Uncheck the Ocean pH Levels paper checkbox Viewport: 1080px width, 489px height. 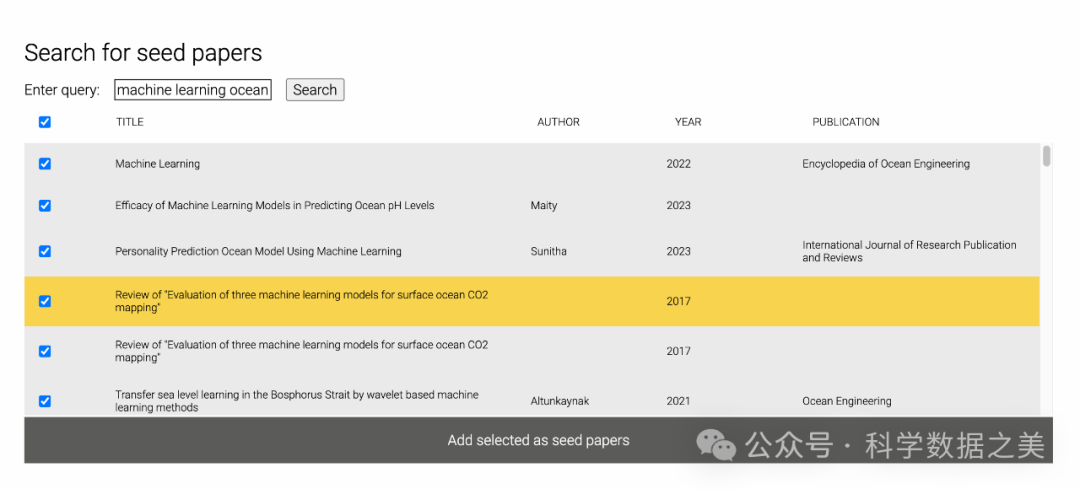[44, 206]
